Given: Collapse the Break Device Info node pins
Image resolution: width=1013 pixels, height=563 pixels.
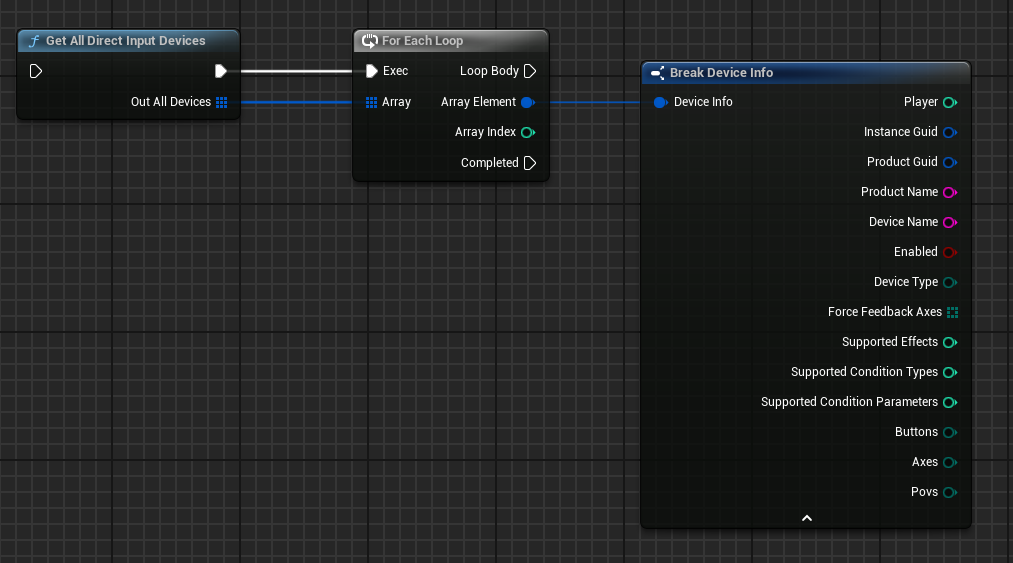Looking at the screenshot, I should coord(806,518).
